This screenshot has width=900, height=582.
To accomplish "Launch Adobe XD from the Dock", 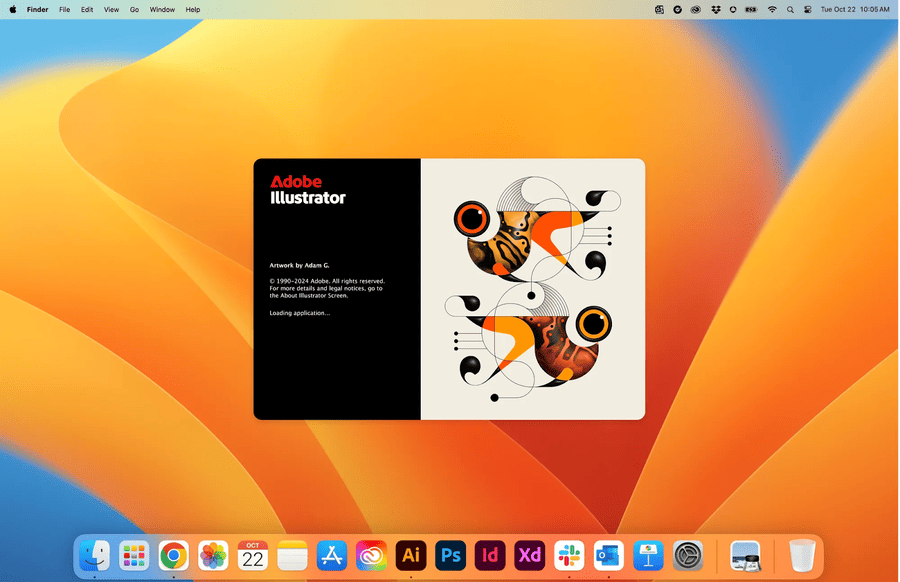I will [x=530, y=555].
